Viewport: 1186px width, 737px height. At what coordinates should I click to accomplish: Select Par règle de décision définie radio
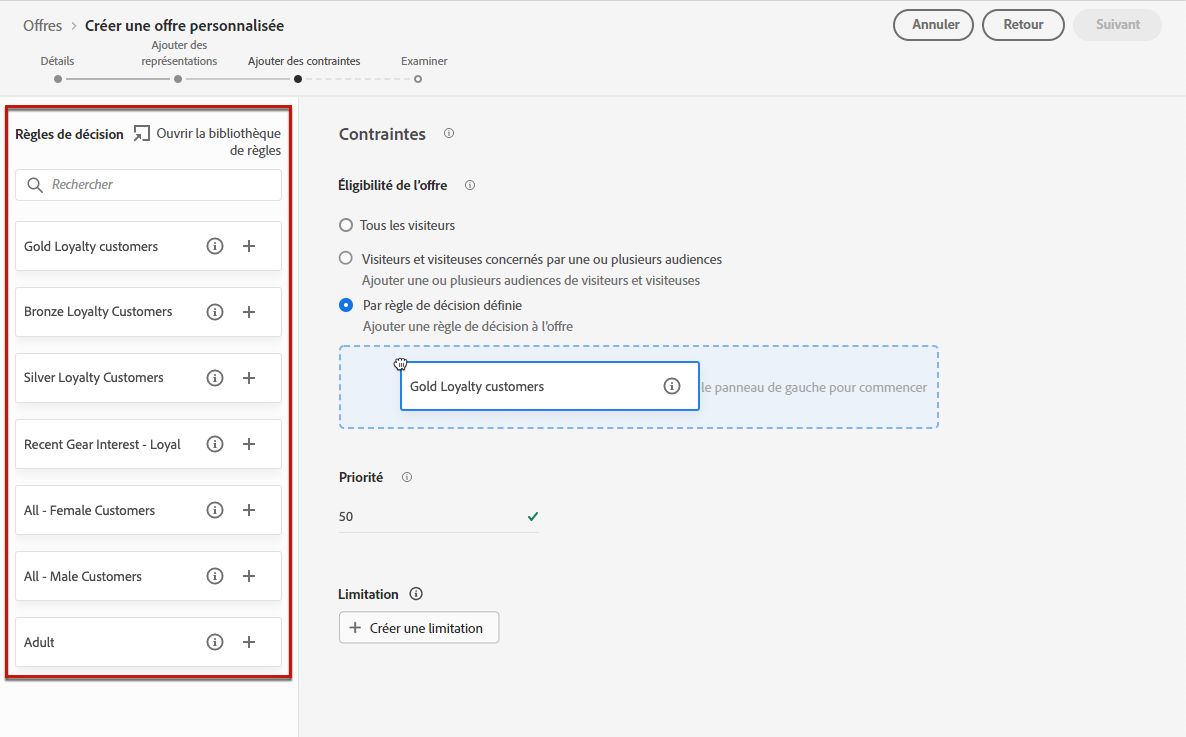pyautogui.click(x=346, y=305)
